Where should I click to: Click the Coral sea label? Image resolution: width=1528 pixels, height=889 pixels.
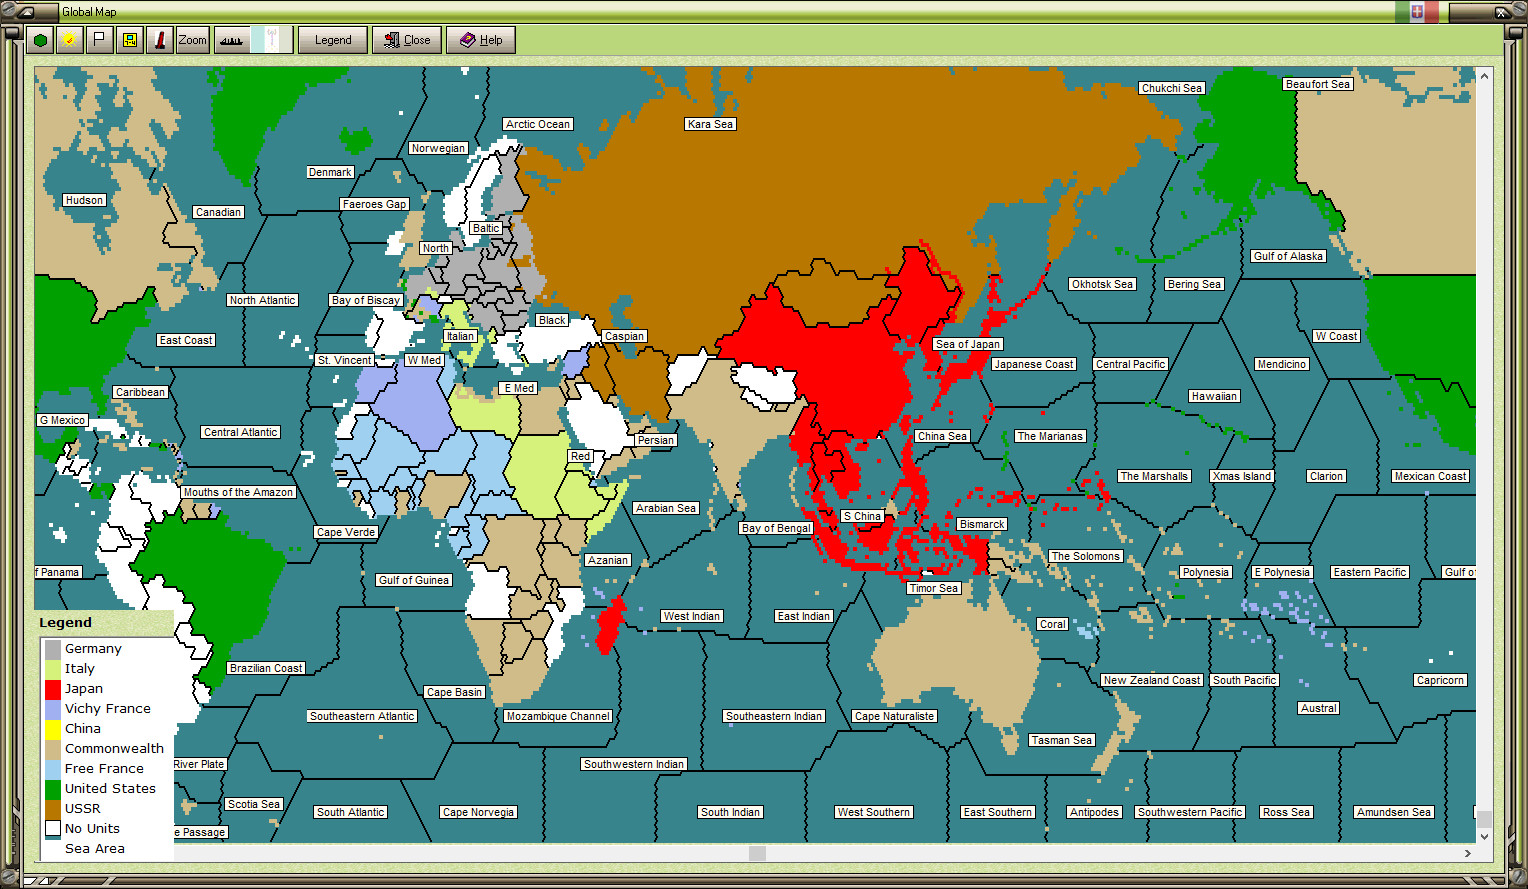point(1052,624)
